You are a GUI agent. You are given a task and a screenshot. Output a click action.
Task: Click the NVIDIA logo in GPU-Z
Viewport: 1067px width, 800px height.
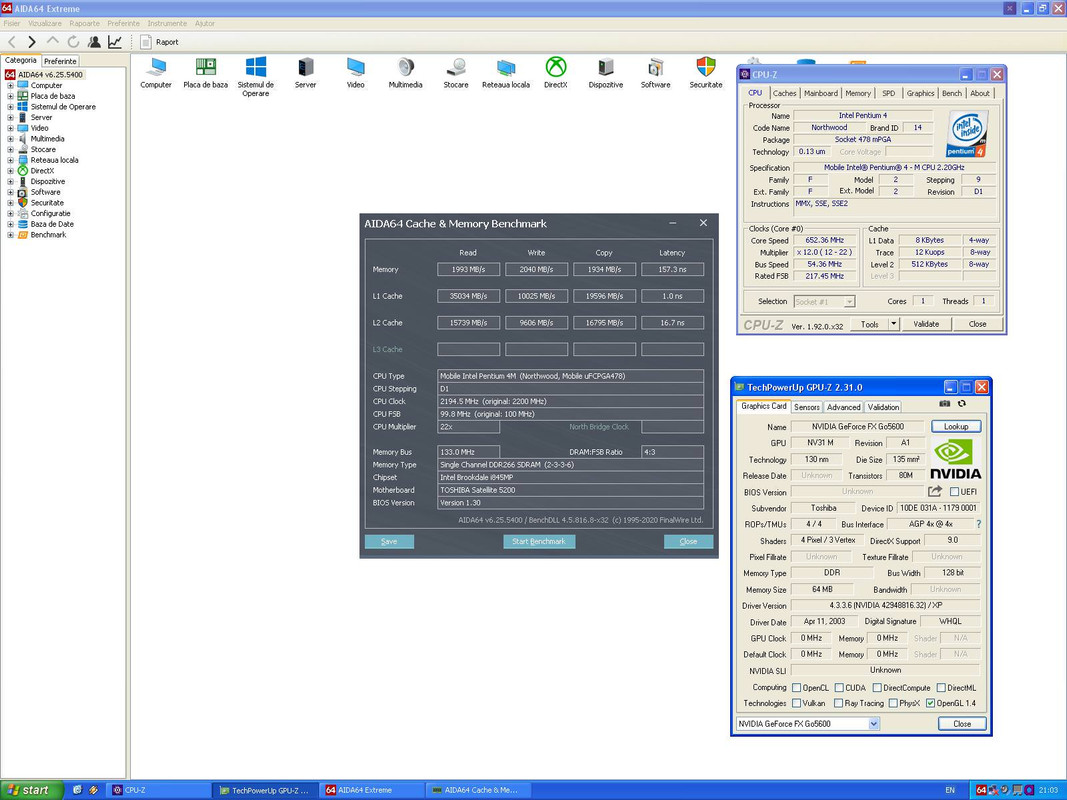point(955,459)
